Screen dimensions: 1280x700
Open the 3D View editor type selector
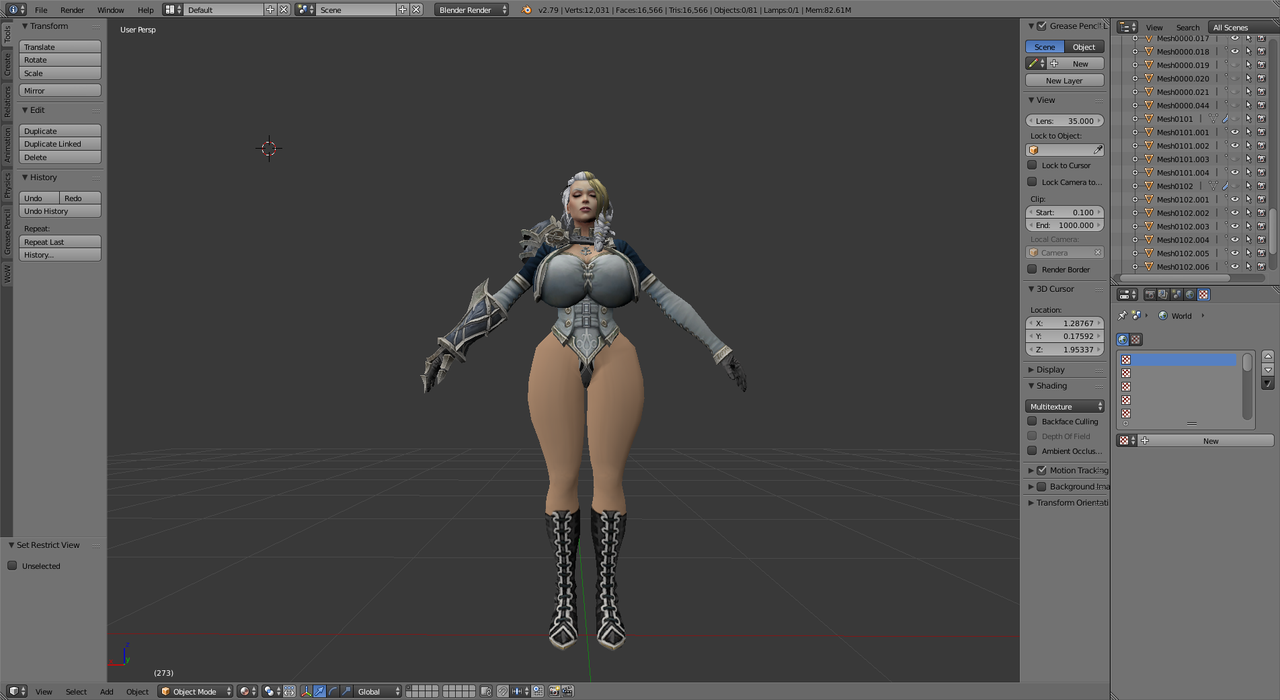[17, 691]
